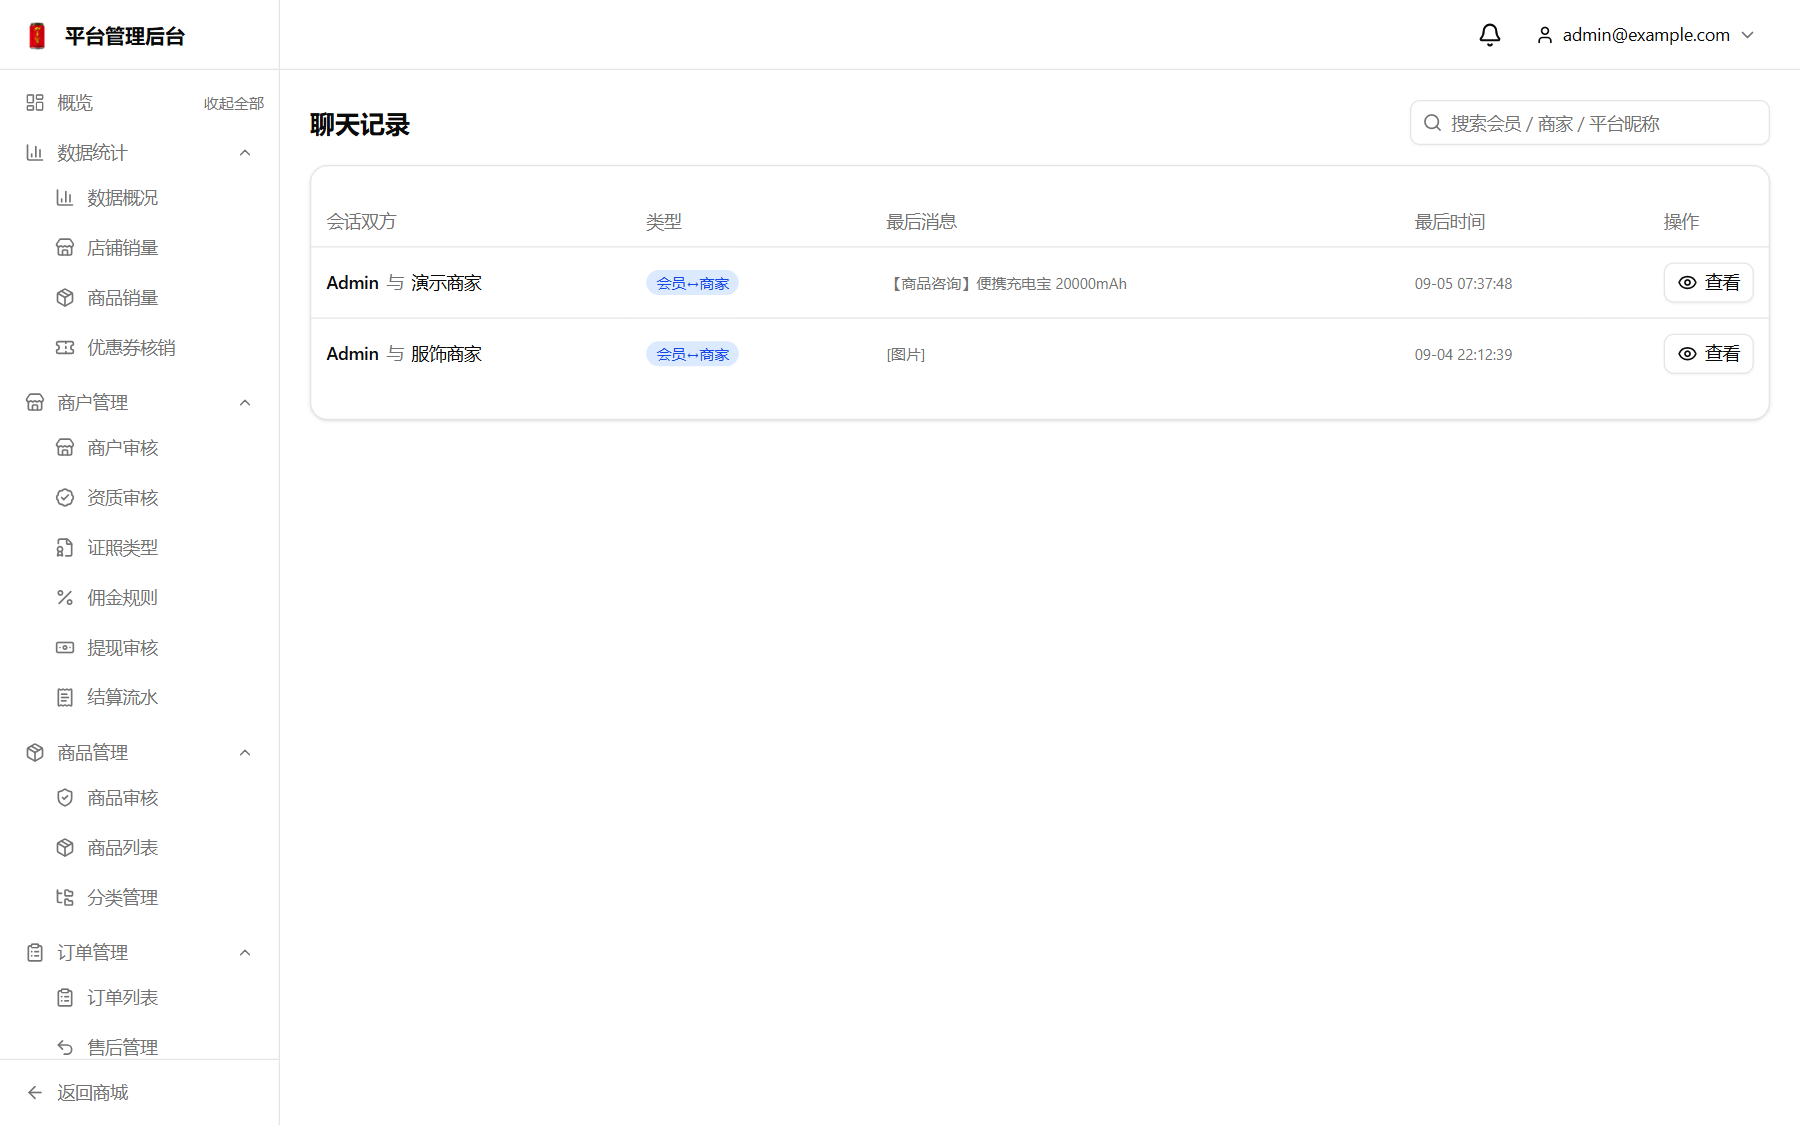
Task: Click the 聊天记录 page title
Action: tap(360, 124)
